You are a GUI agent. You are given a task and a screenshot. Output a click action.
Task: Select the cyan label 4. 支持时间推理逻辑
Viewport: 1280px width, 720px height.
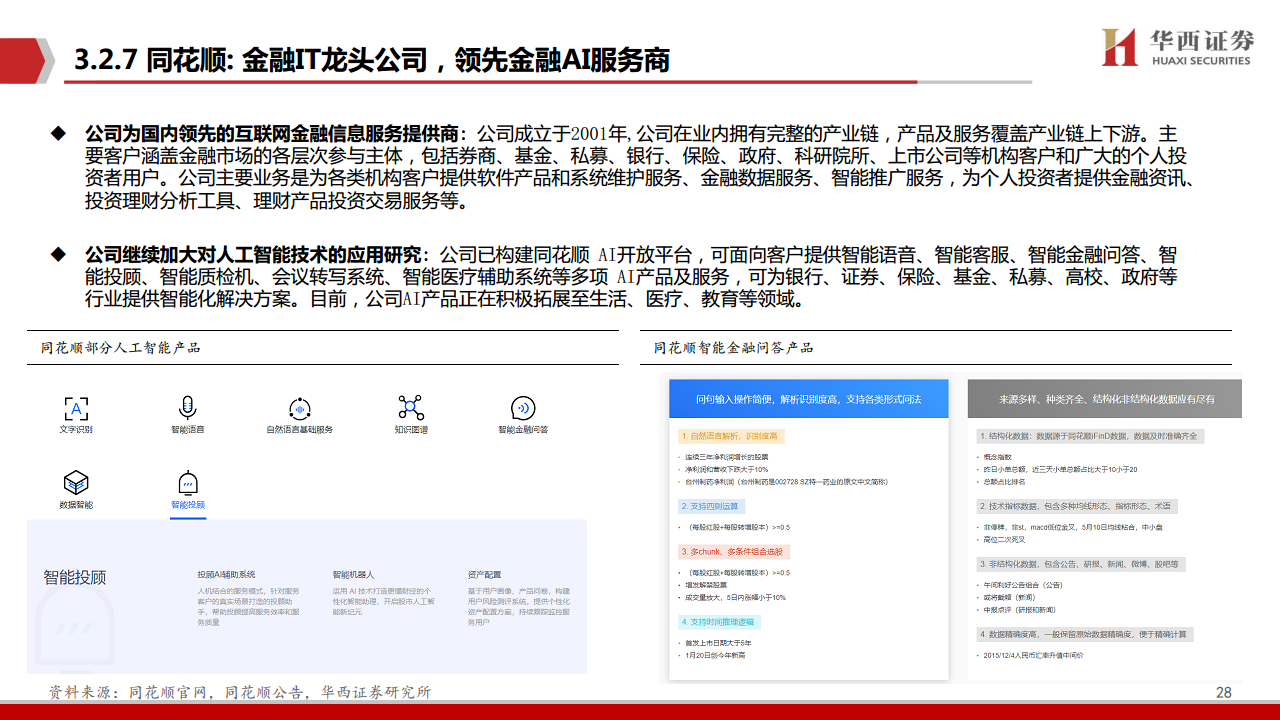coord(719,621)
